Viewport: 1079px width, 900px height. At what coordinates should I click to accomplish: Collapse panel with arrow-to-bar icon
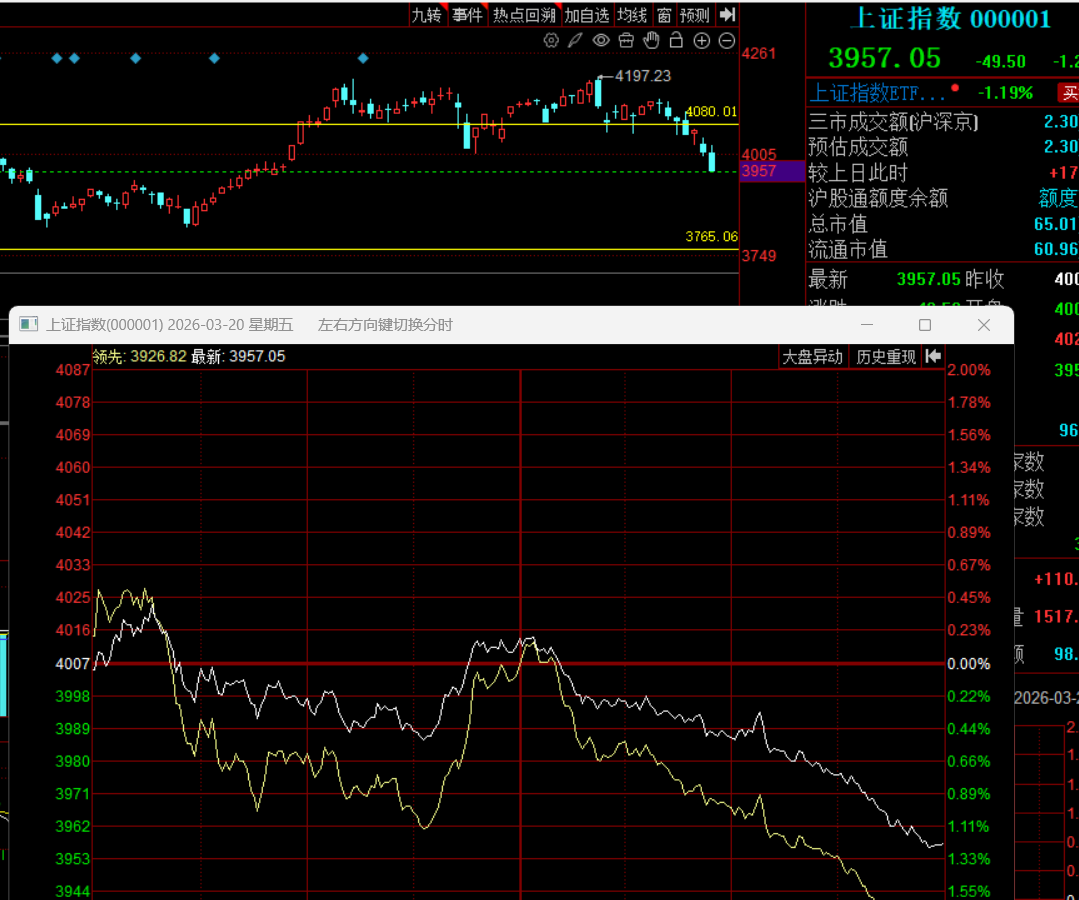[x=727, y=14]
